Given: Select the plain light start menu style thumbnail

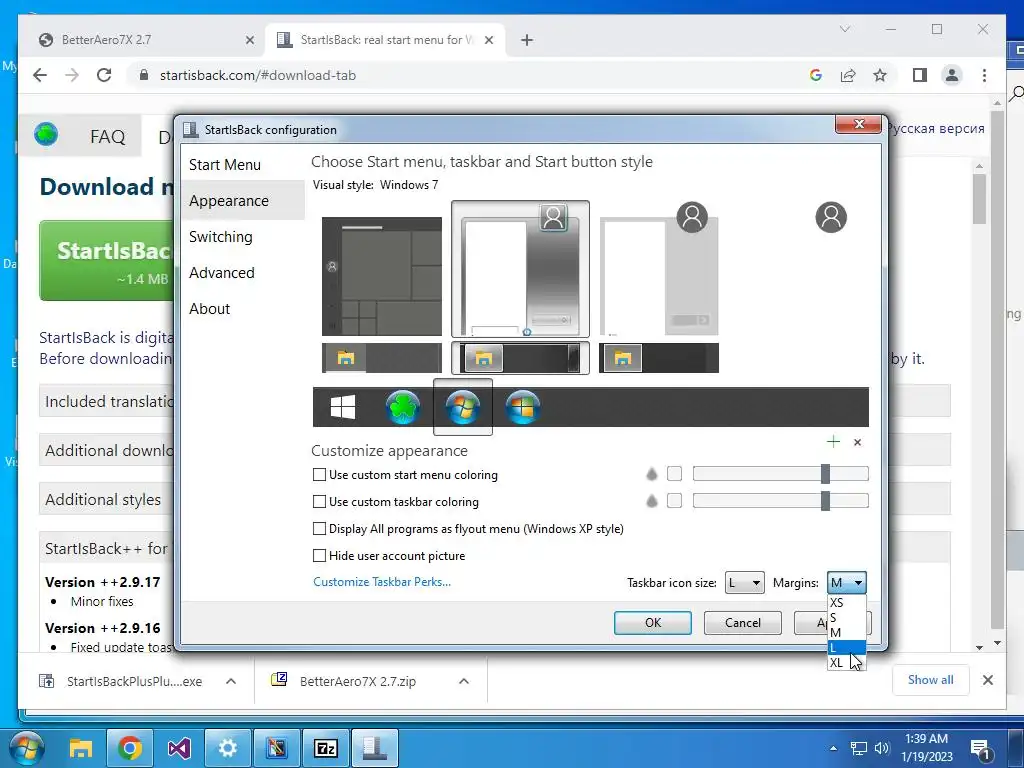Looking at the screenshot, I should [x=659, y=276].
